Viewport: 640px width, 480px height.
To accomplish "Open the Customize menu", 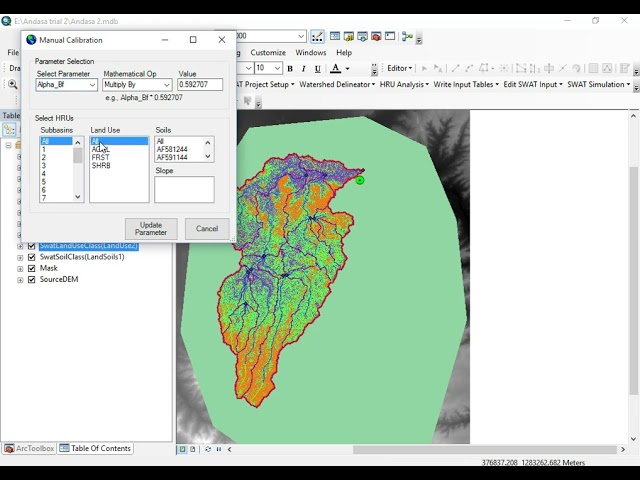I will pos(268,53).
